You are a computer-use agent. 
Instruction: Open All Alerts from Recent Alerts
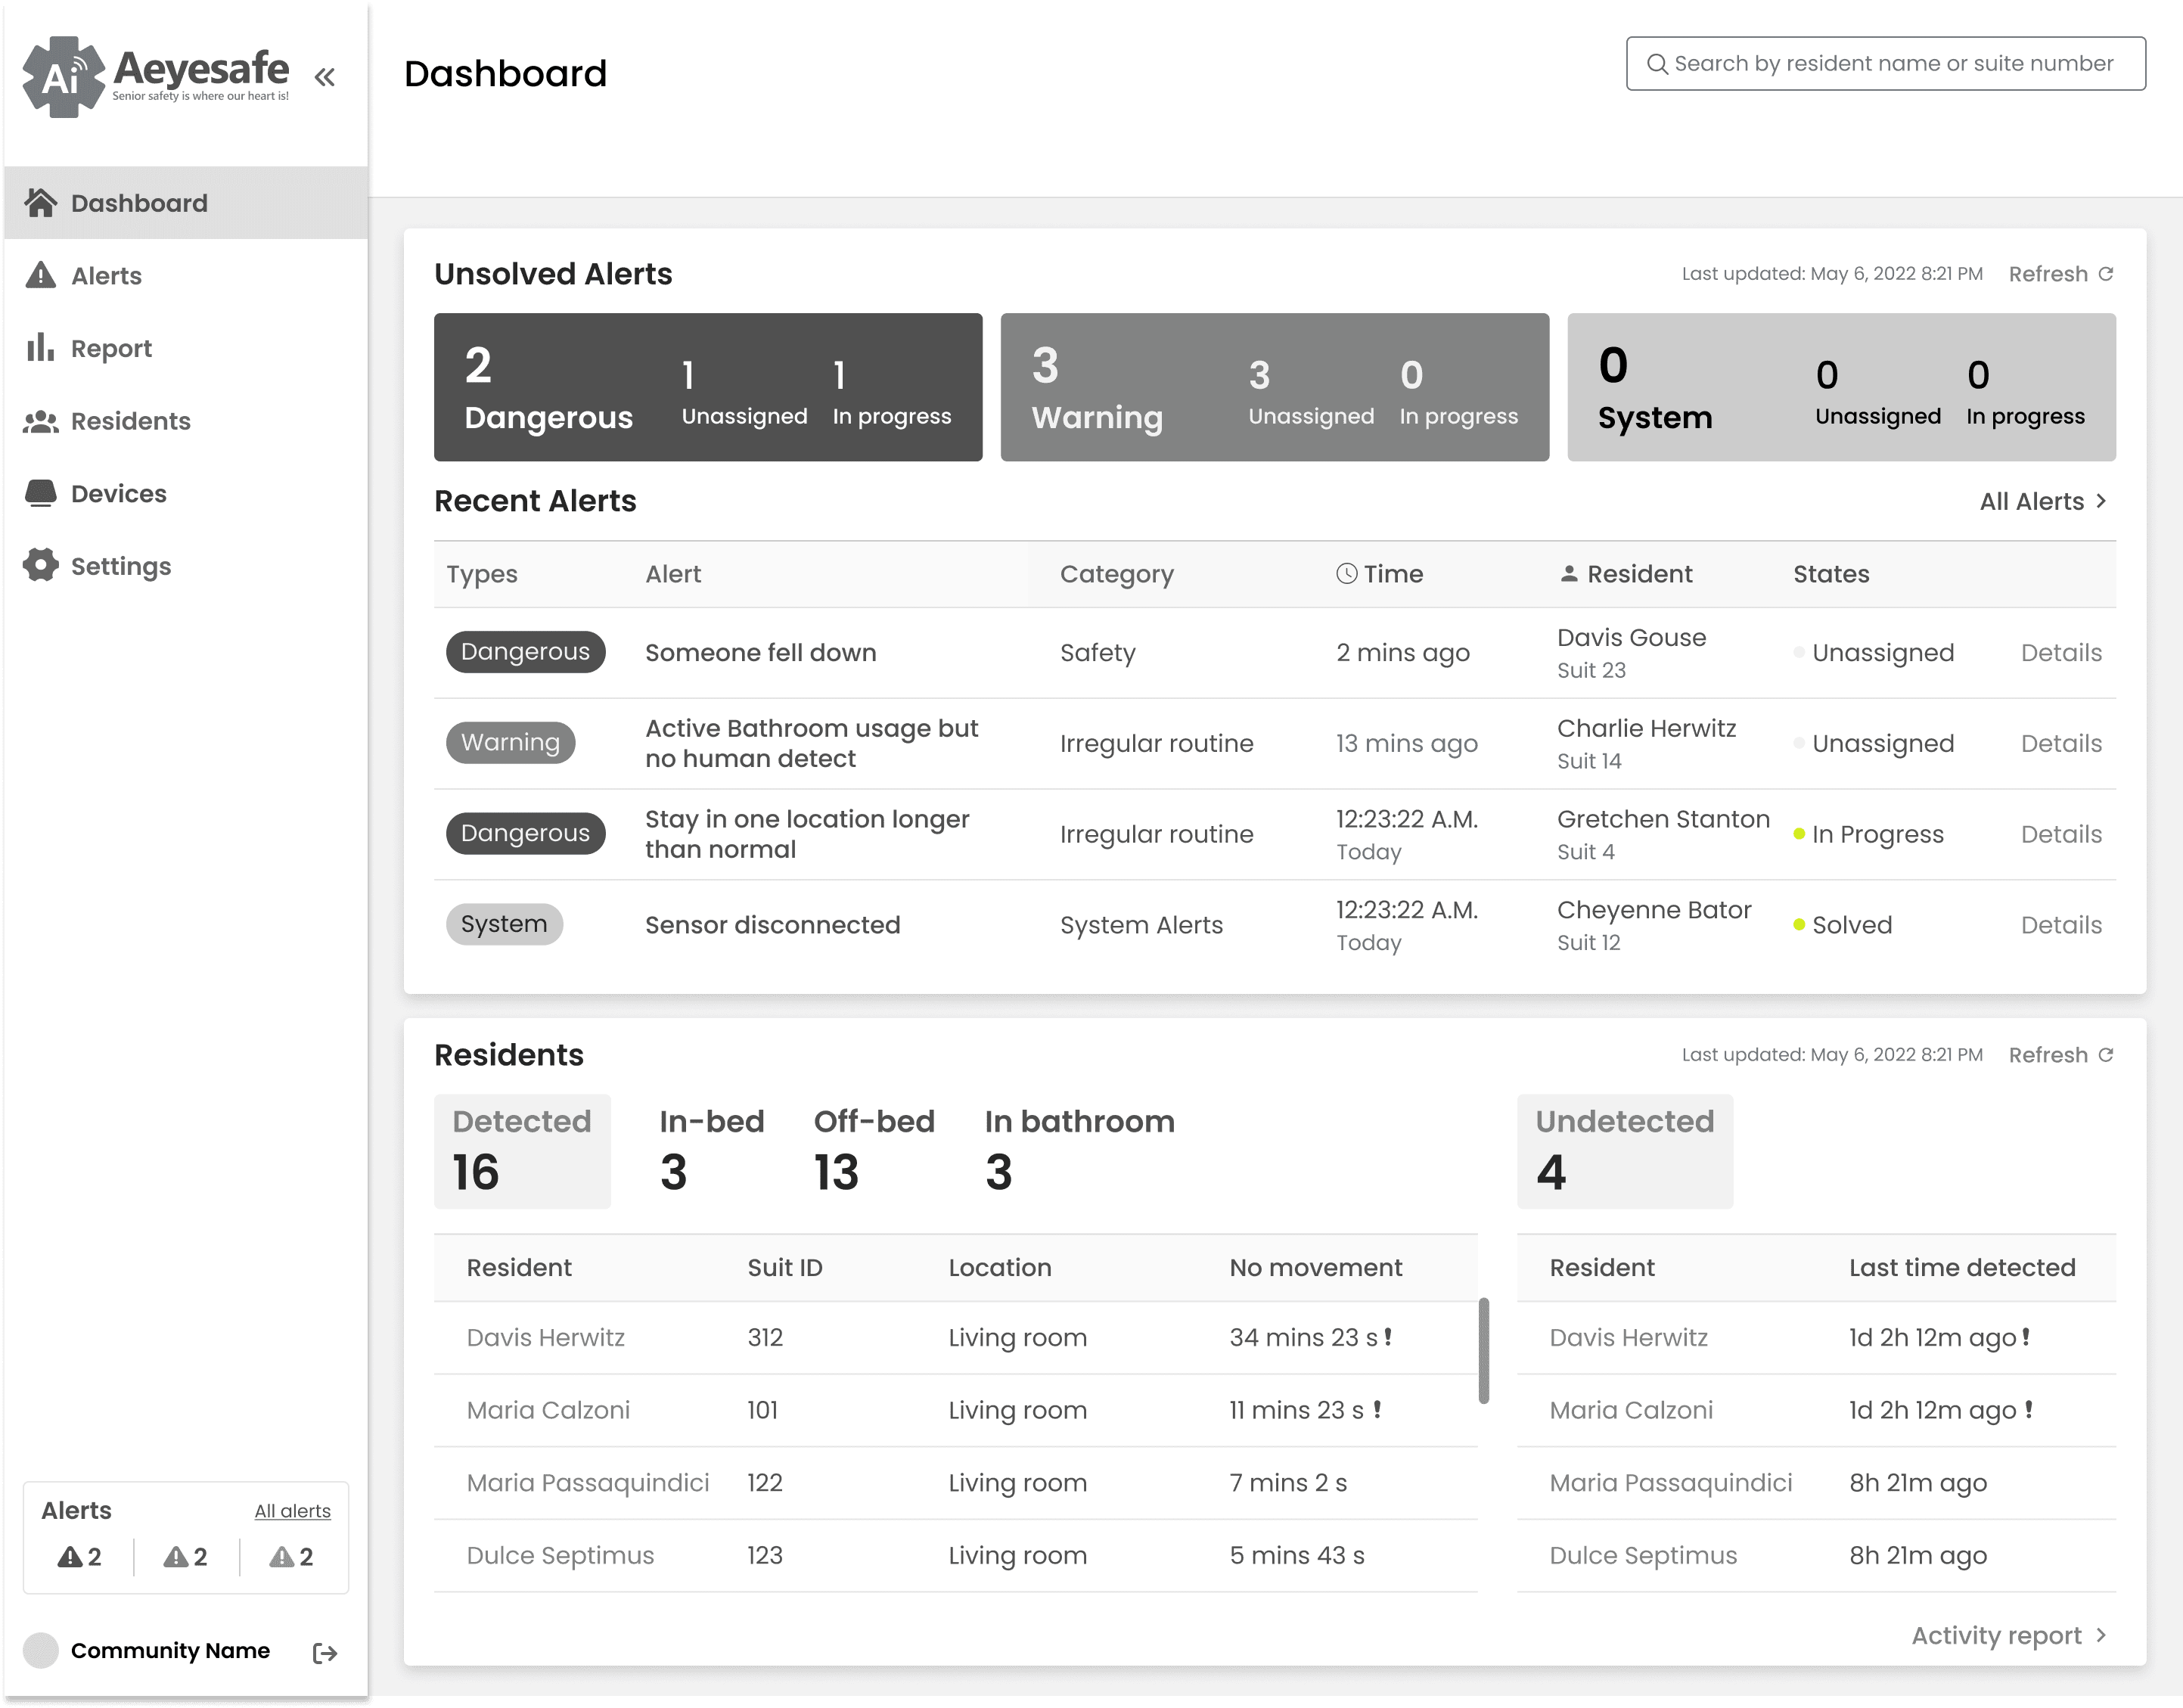[2044, 501]
